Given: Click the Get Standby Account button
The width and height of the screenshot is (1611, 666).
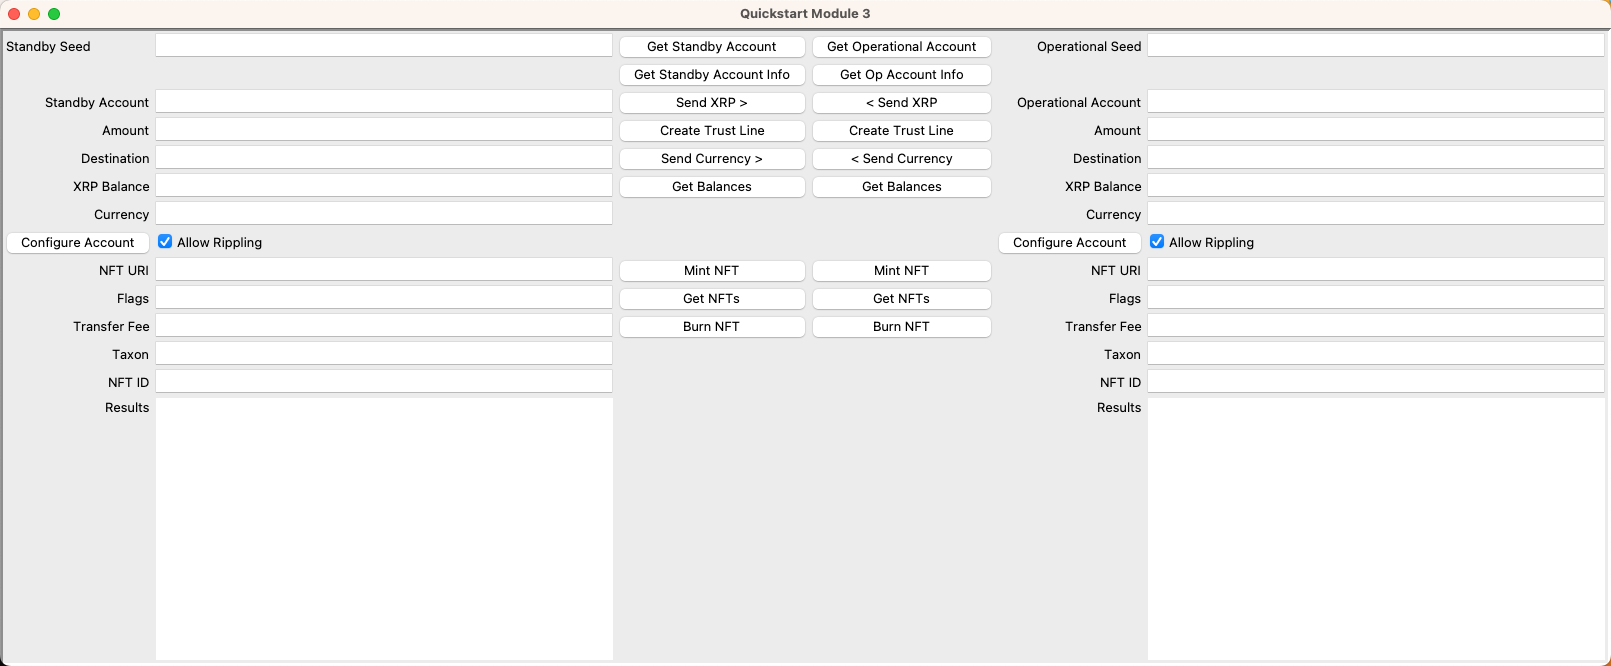Looking at the screenshot, I should (711, 47).
